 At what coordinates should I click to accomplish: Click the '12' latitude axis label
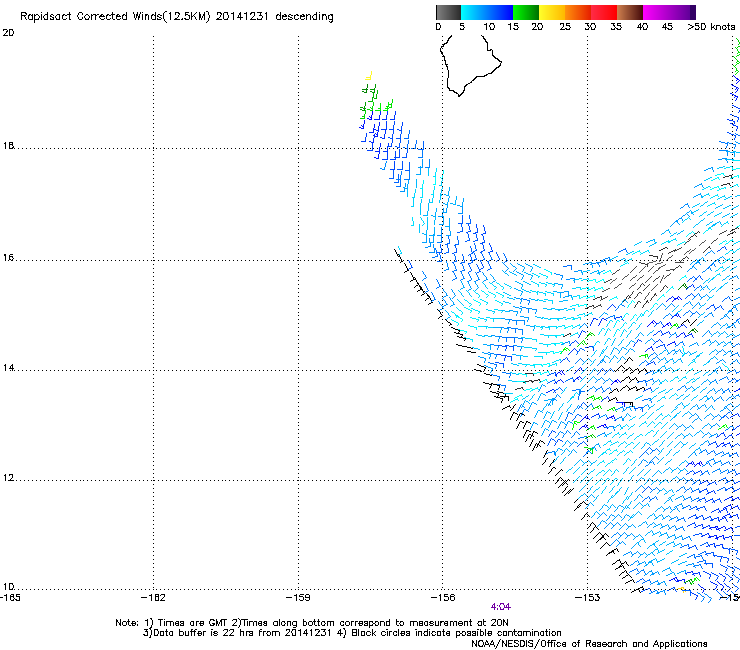[x=8, y=478]
